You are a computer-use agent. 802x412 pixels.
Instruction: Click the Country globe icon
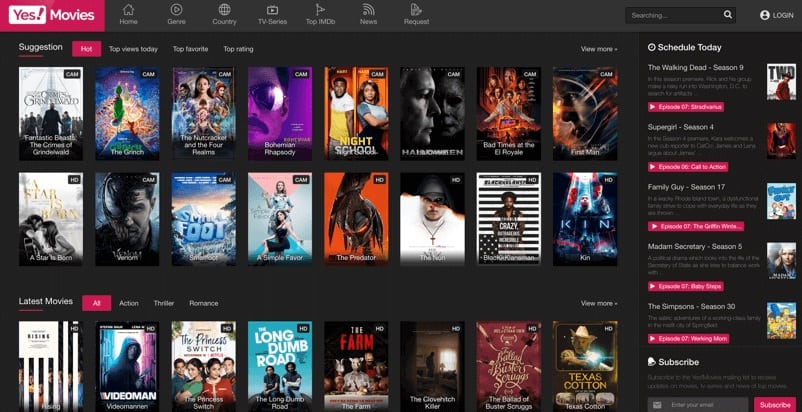224,10
